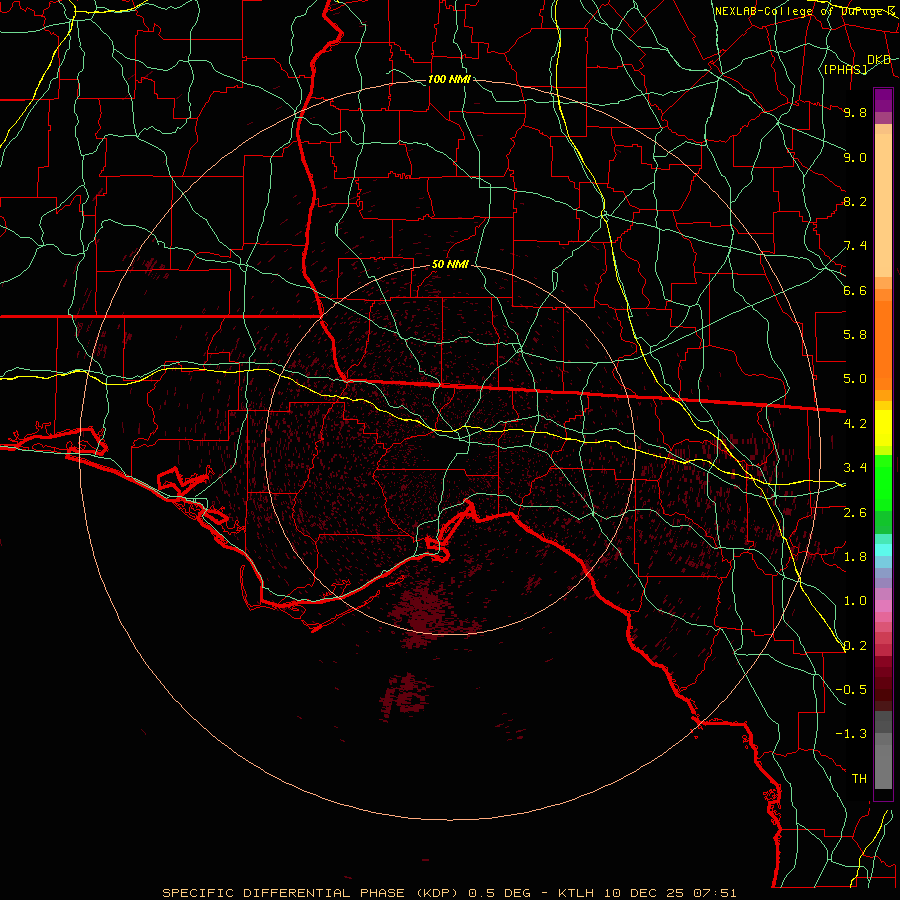Viewport: 900px width, 900px height.
Task: Click the TH threshold label on the scale
Action: [x=859, y=779]
